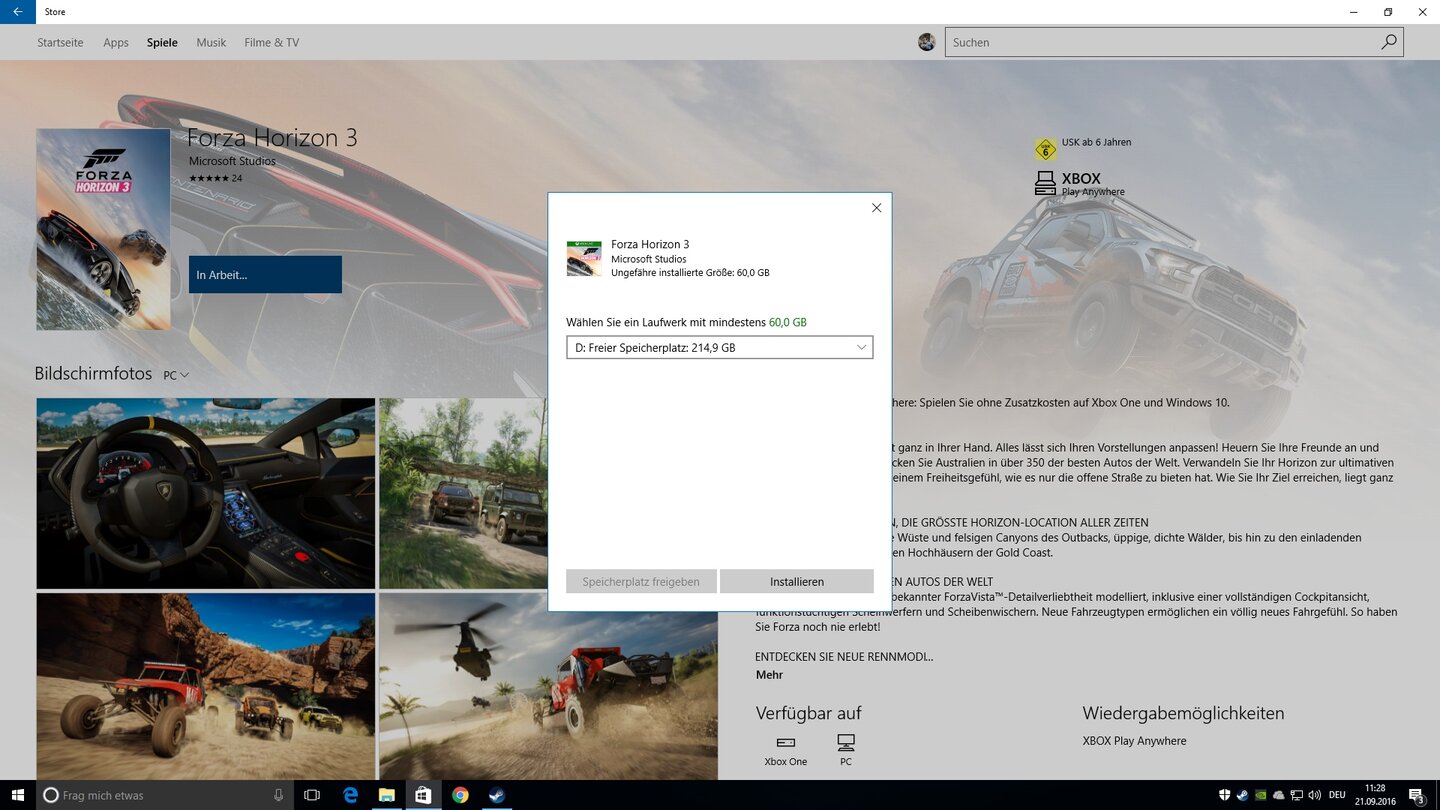Screen dimensions: 1440x810
Task: Click the search magnifier icon
Action: [1389, 42]
